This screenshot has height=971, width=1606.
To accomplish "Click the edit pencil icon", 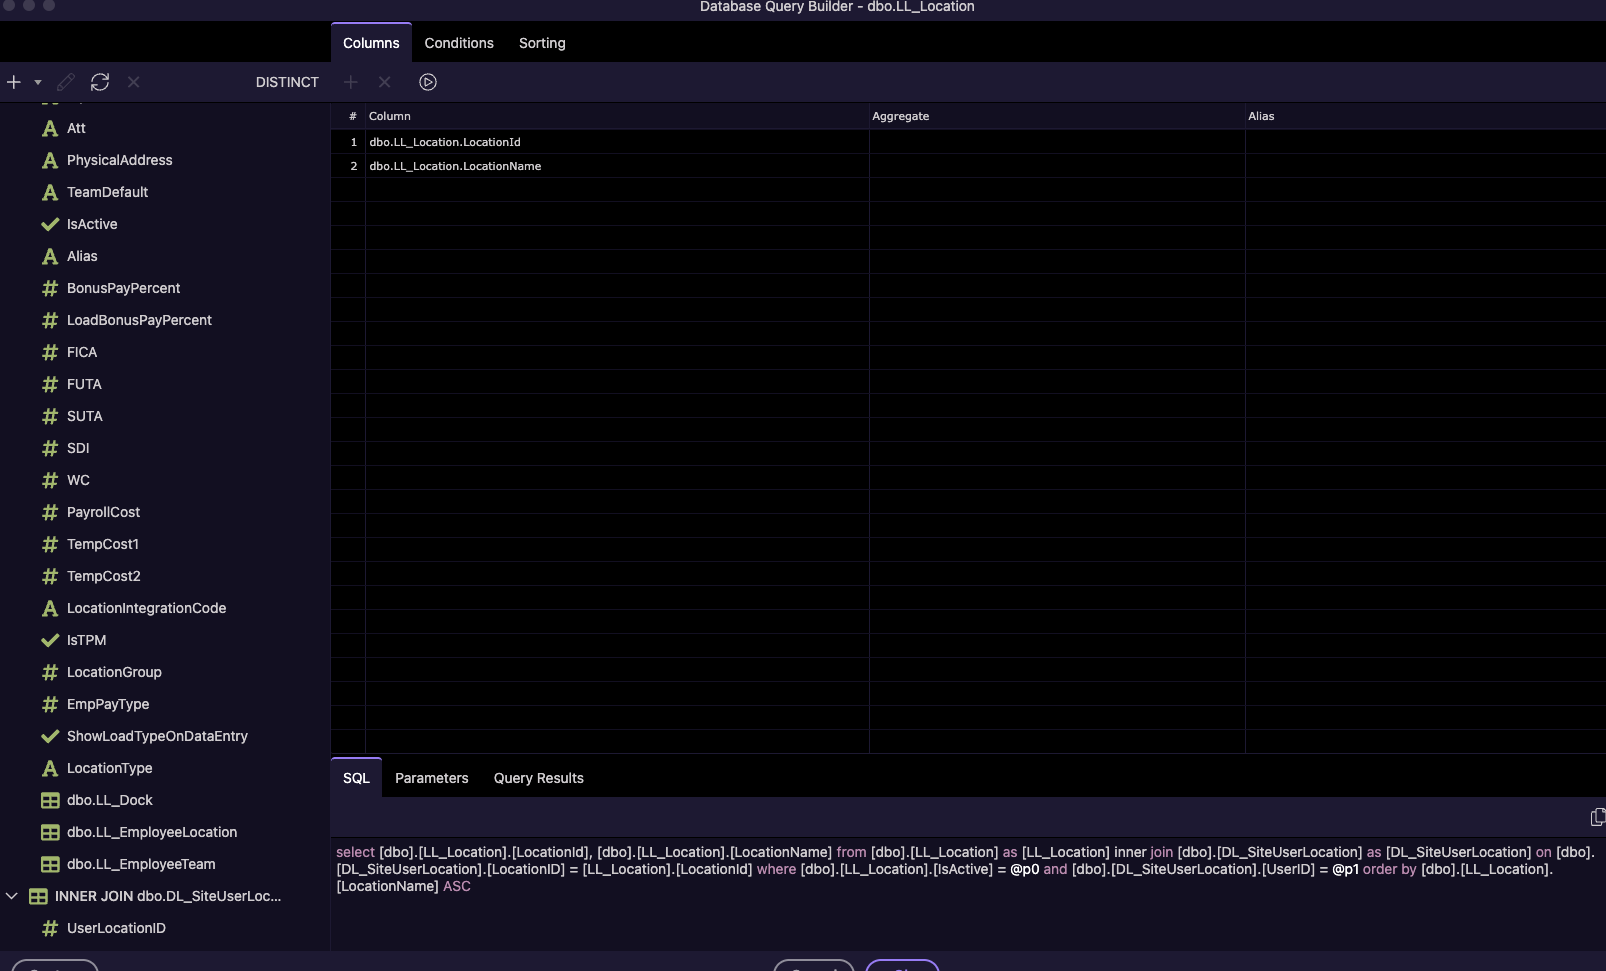I will tap(66, 82).
